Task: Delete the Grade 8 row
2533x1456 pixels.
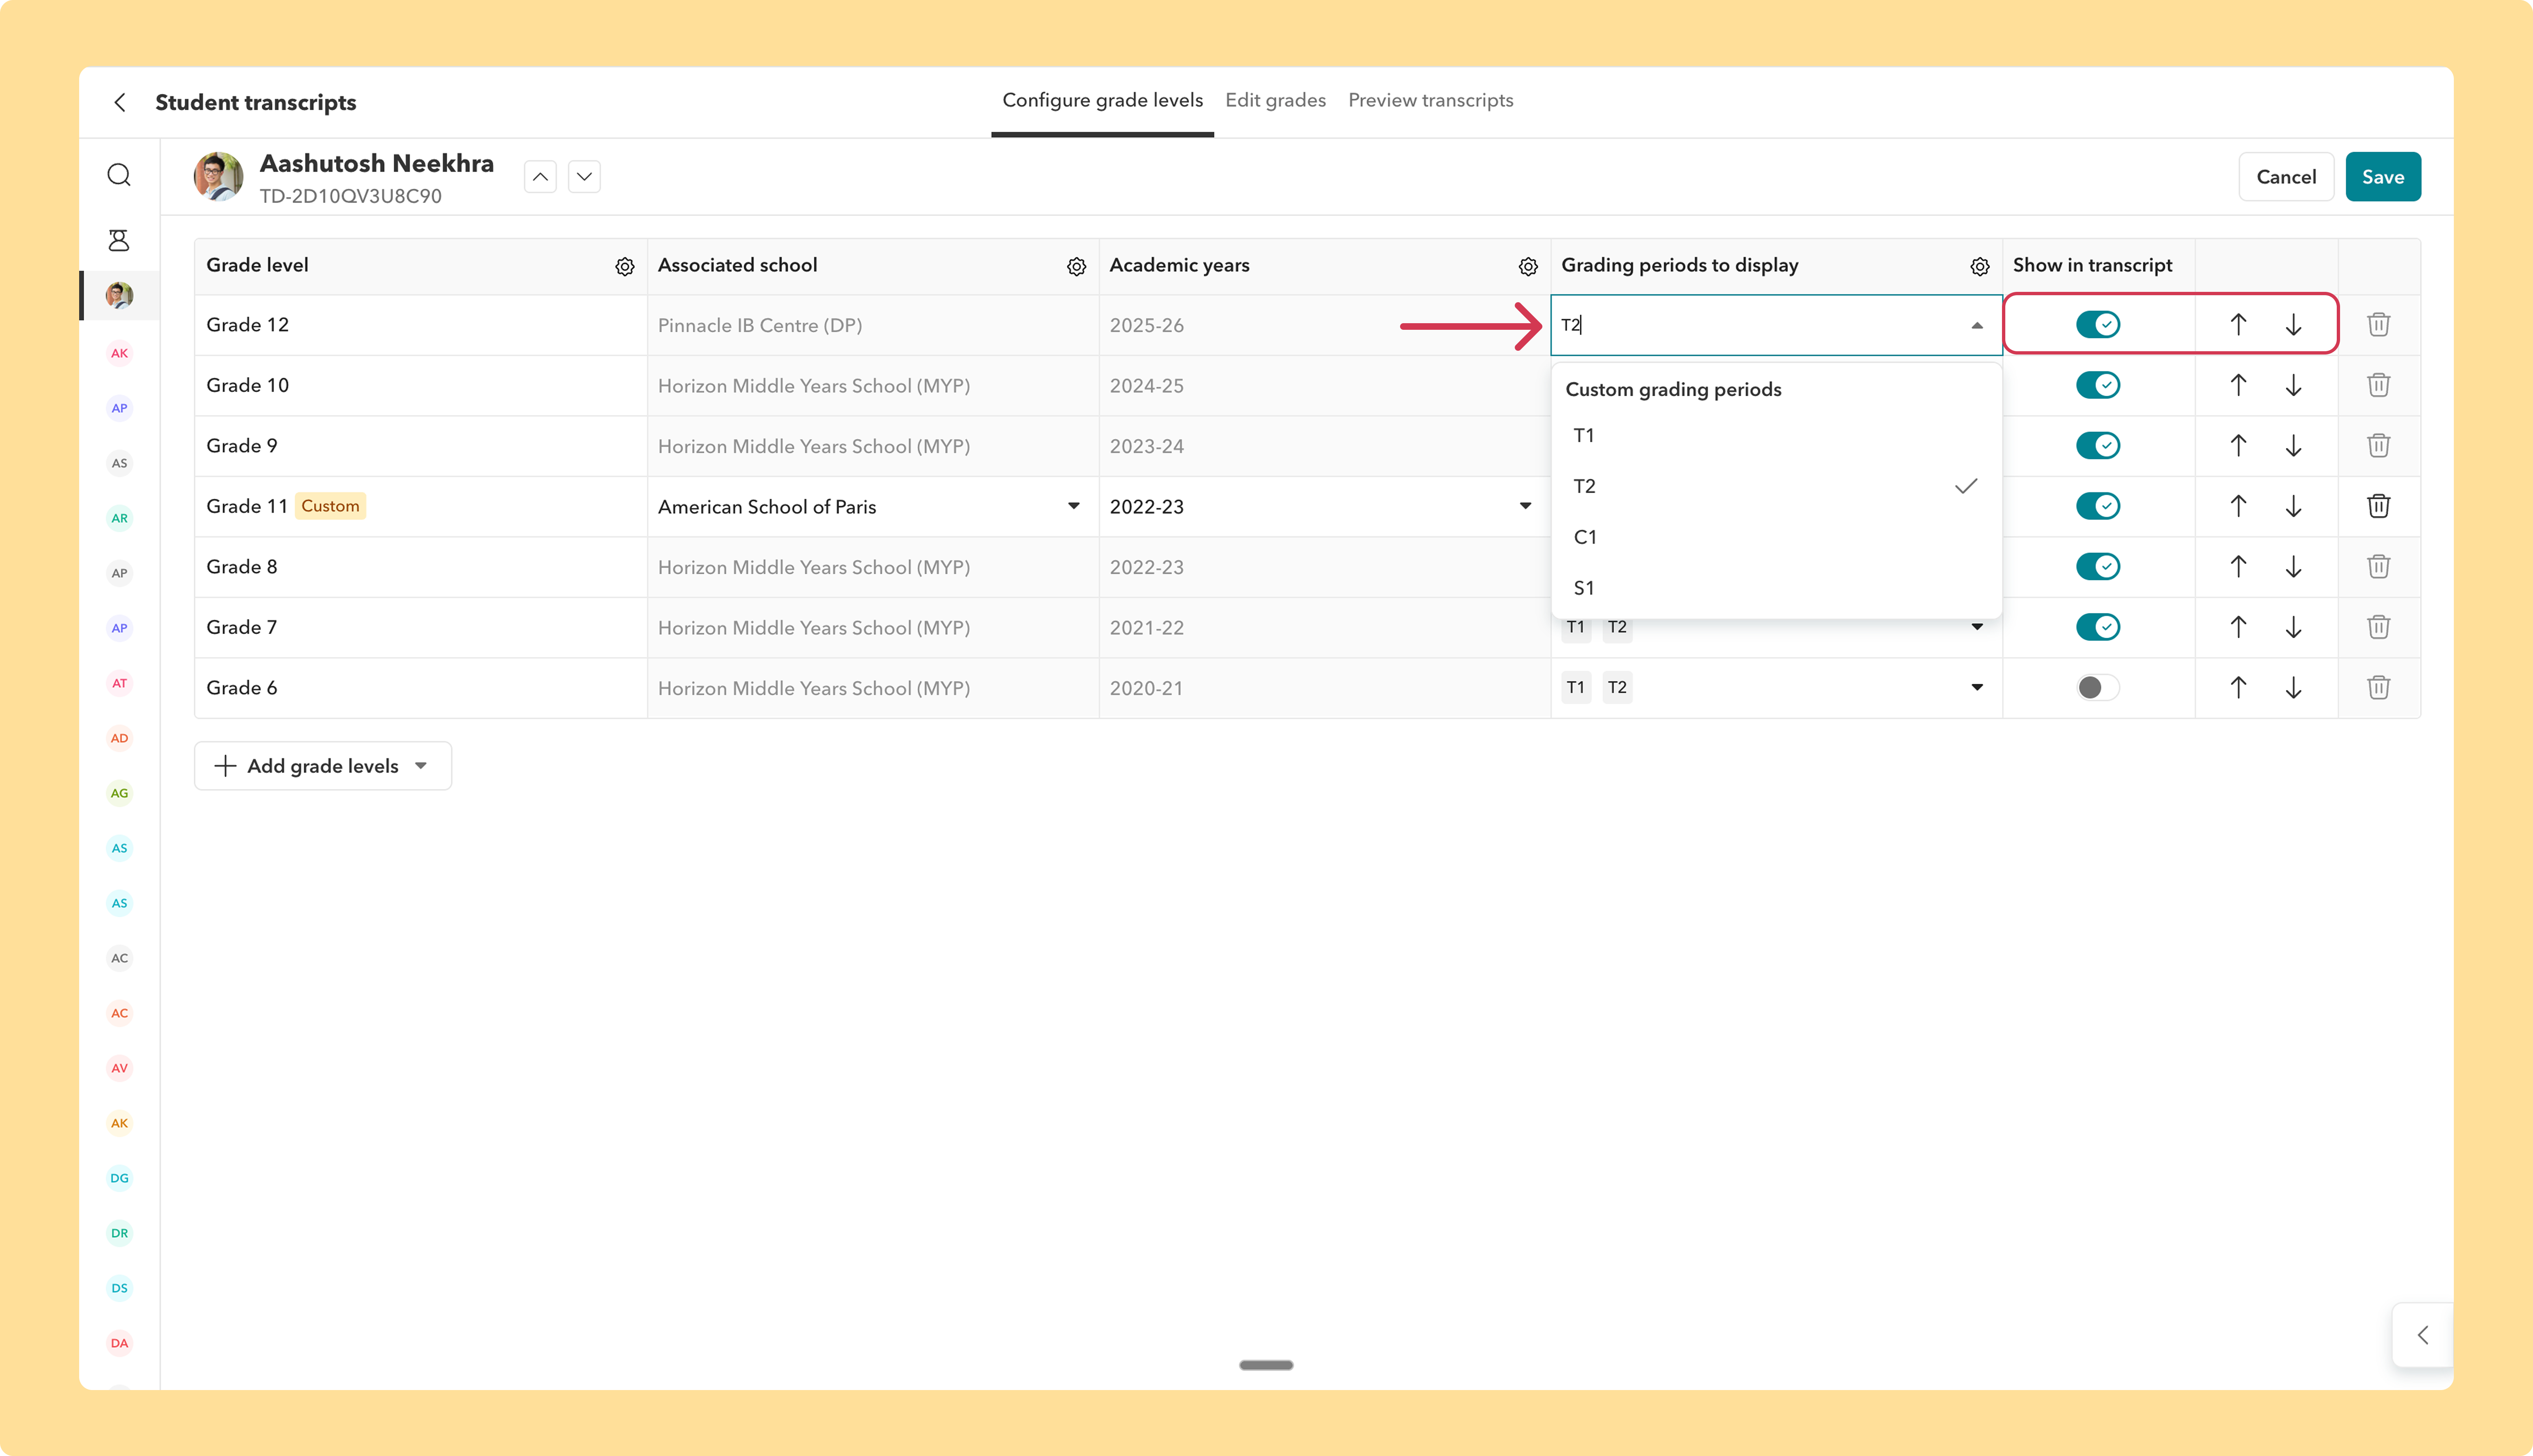Action: pyautogui.click(x=2379, y=566)
